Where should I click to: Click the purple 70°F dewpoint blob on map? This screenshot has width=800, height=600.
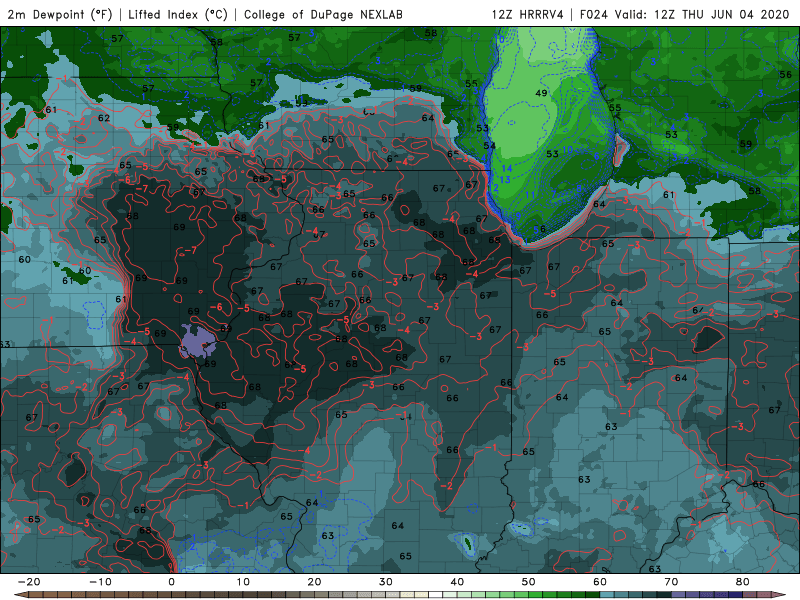(198, 342)
